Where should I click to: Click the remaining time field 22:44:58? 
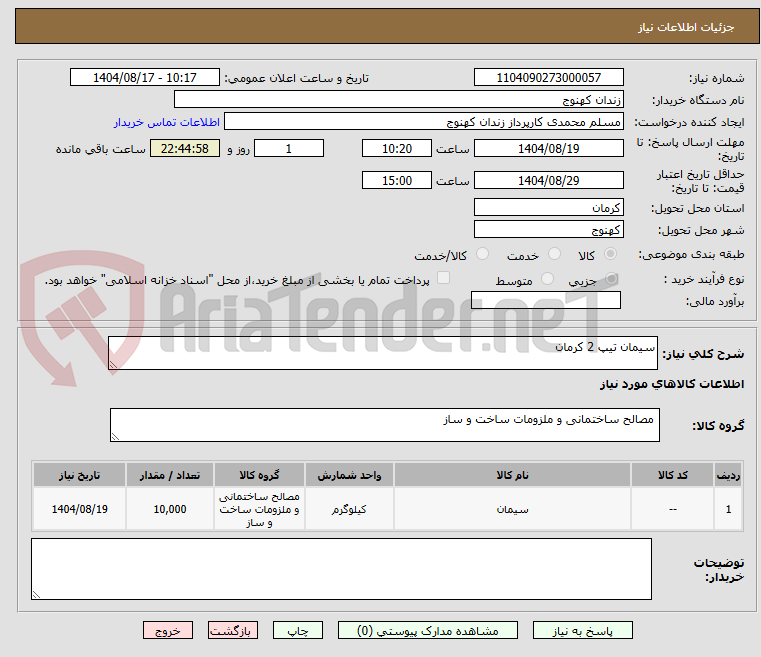[x=184, y=148]
